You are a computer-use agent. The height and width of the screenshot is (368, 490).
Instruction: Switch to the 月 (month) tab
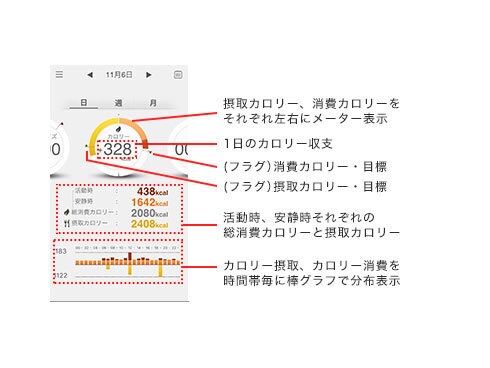click(x=153, y=103)
